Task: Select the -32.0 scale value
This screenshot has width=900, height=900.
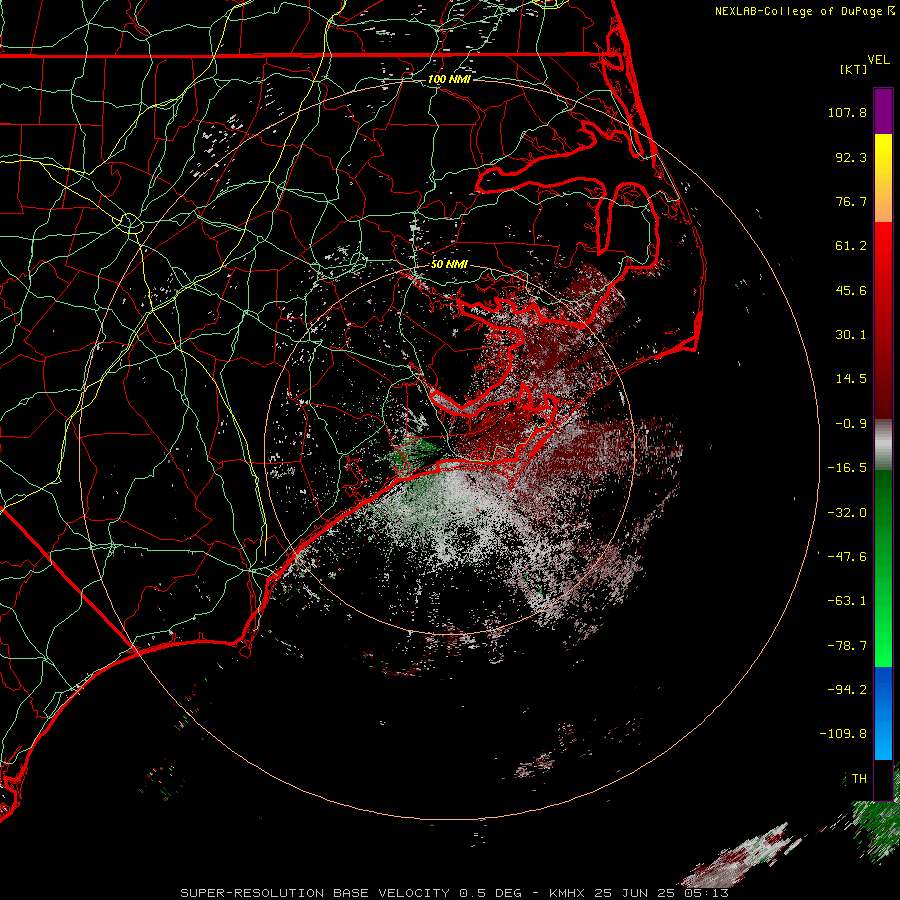Action: [x=847, y=513]
